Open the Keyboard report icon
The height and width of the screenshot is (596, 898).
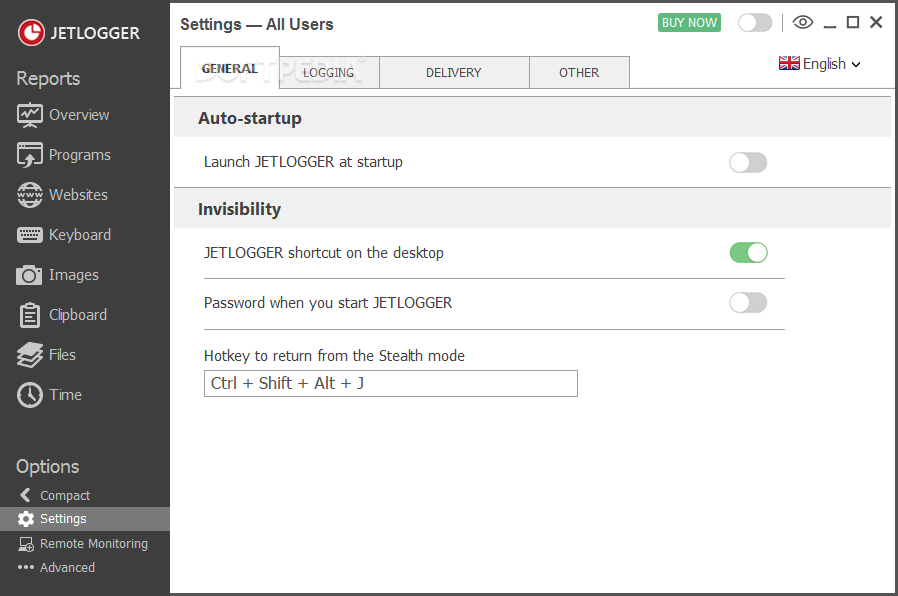click(x=30, y=235)
